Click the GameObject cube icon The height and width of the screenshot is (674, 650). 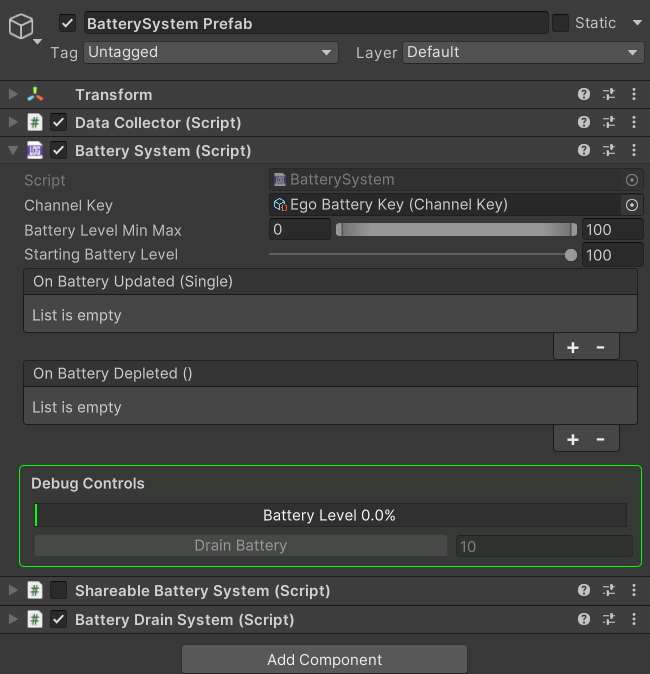coord(21,26)
